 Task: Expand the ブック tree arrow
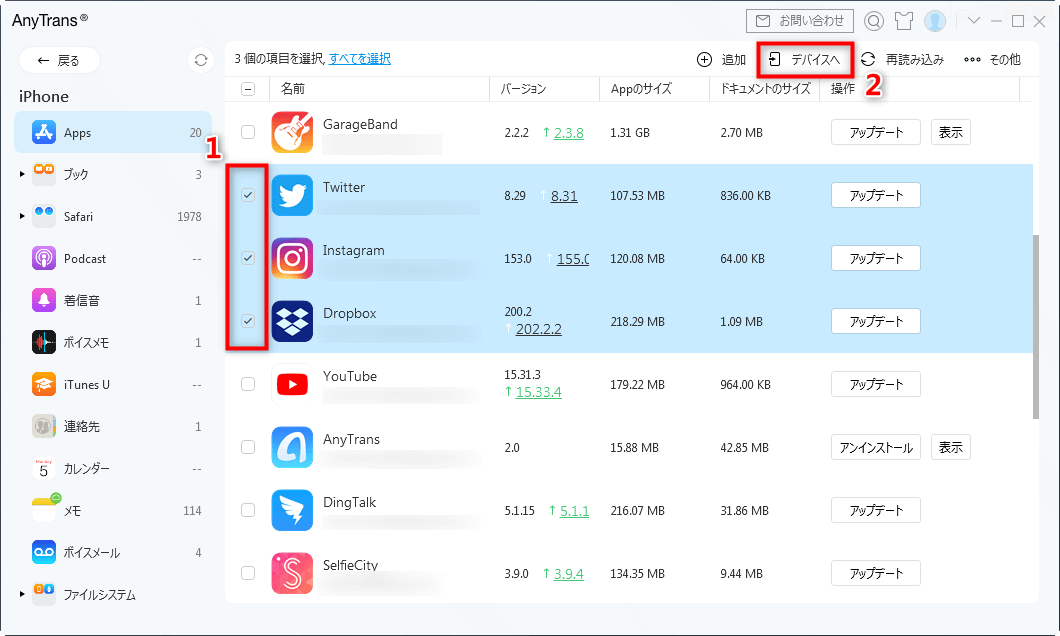[22, 174]
